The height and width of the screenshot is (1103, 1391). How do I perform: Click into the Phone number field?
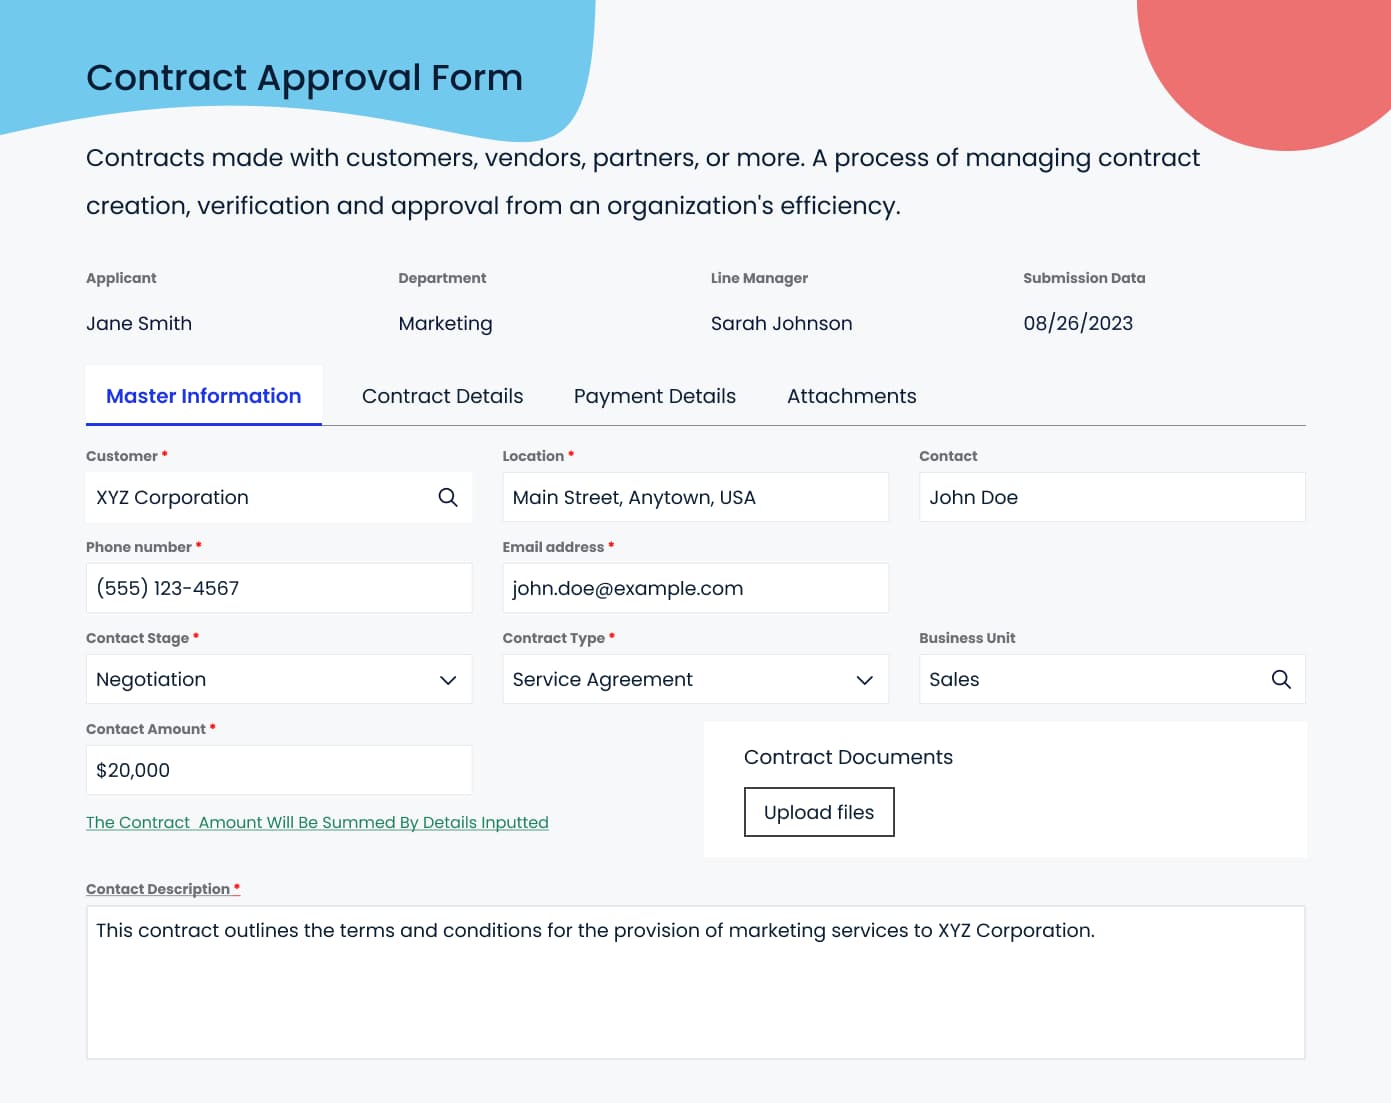278,588
